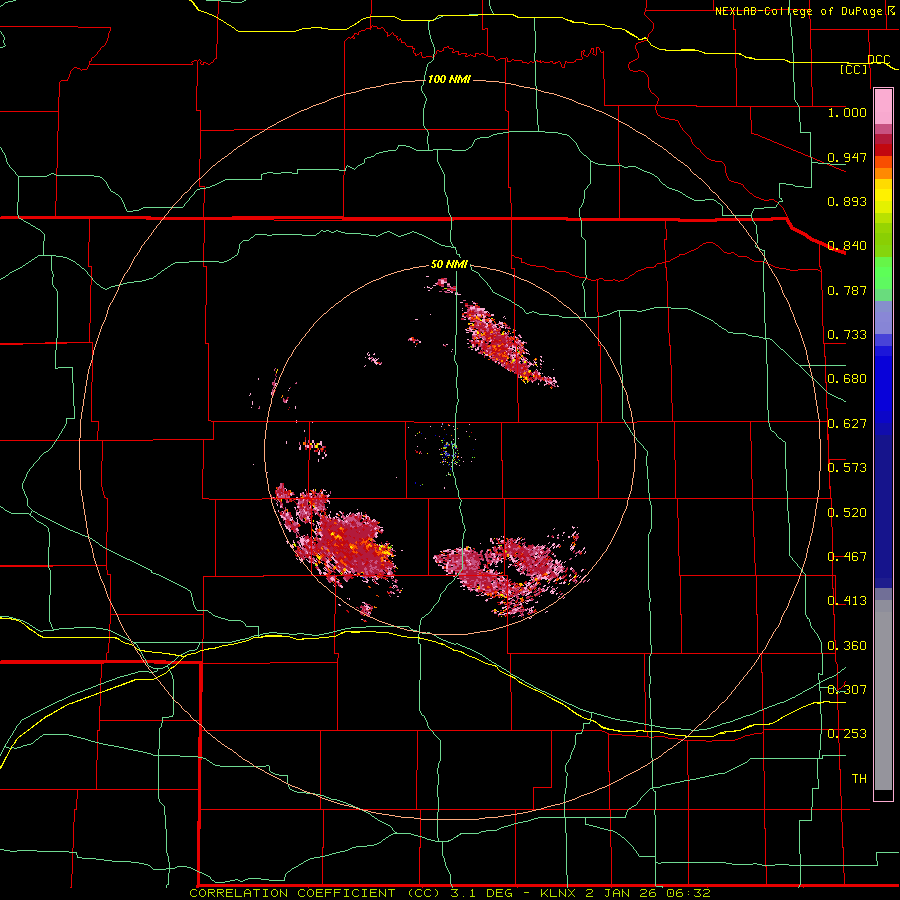Click the 0.413 scale value
This screenshot has height=900, width=900.
point(847,601)
